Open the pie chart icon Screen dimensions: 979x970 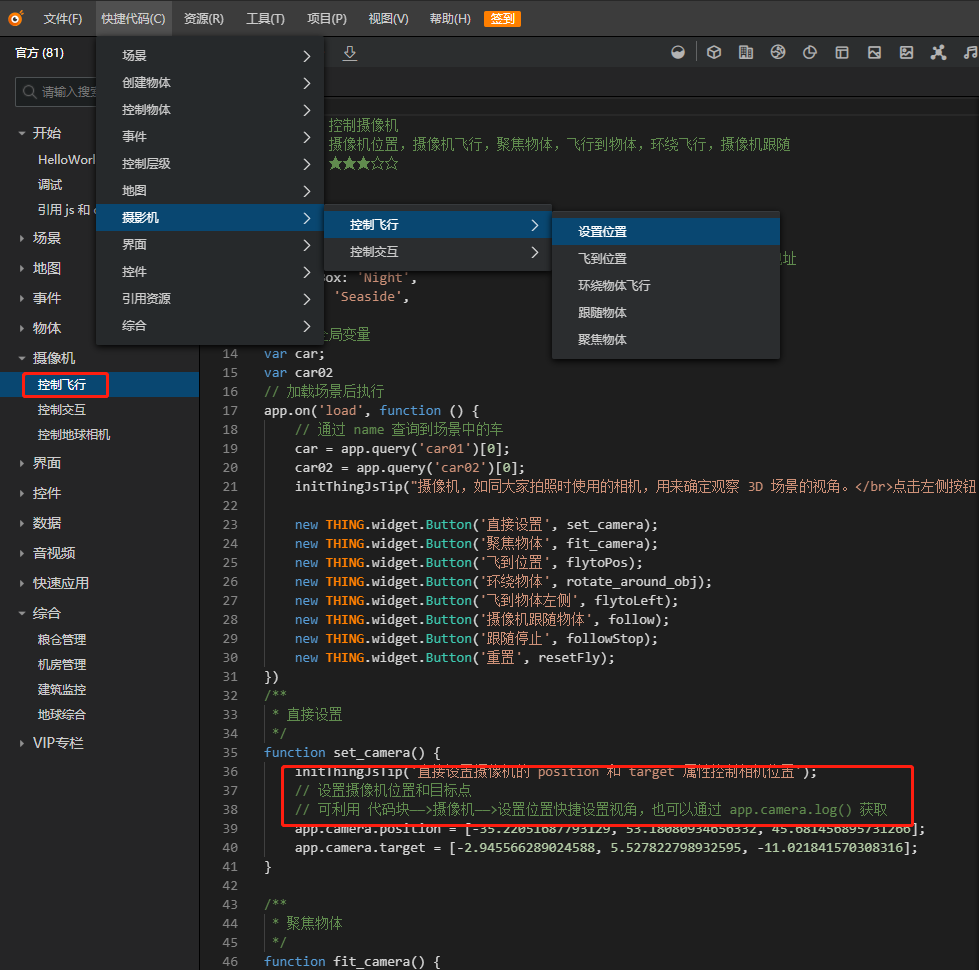[x=810, y=52]
